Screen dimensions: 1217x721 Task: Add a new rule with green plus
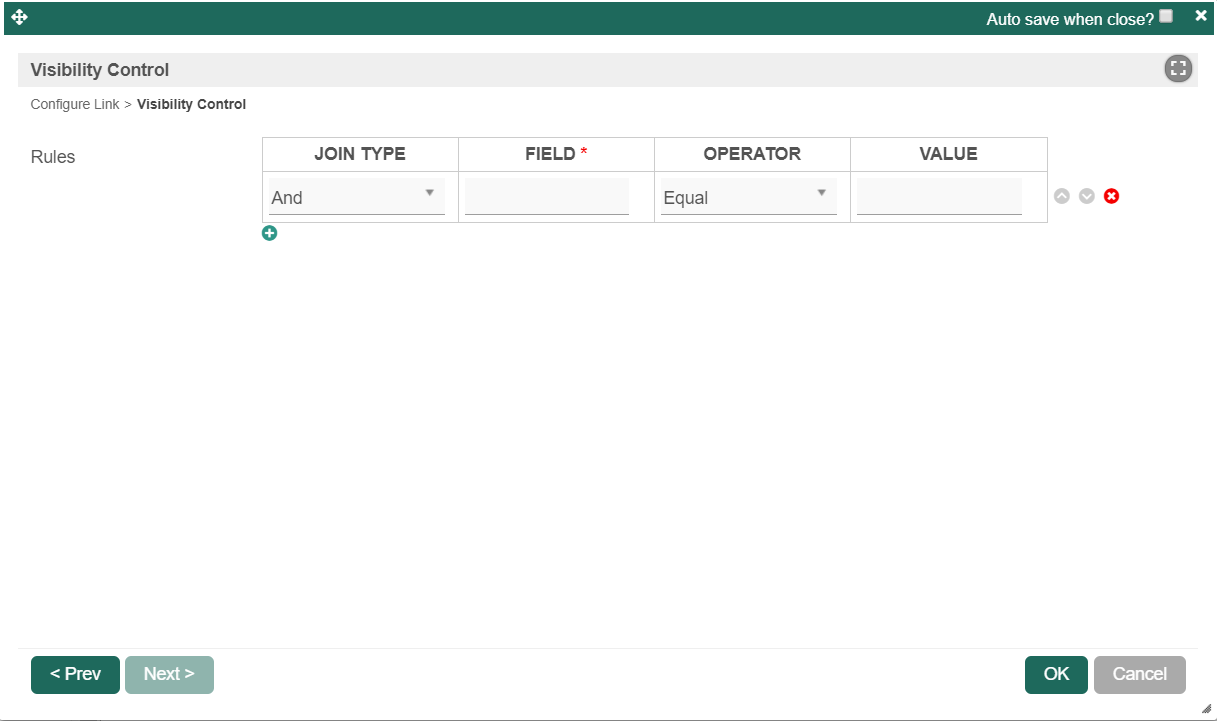point(269,233)
